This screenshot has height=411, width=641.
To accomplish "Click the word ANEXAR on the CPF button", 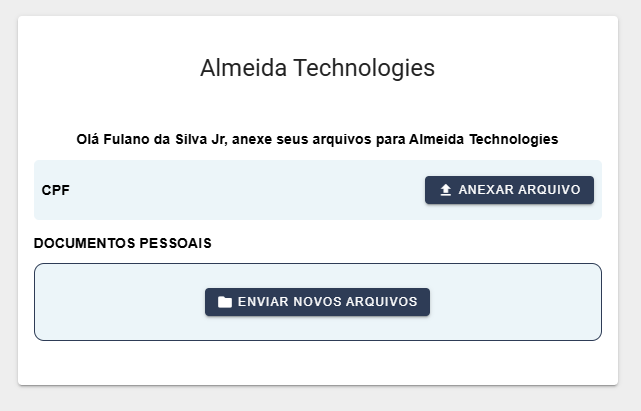I will (485, 190).
